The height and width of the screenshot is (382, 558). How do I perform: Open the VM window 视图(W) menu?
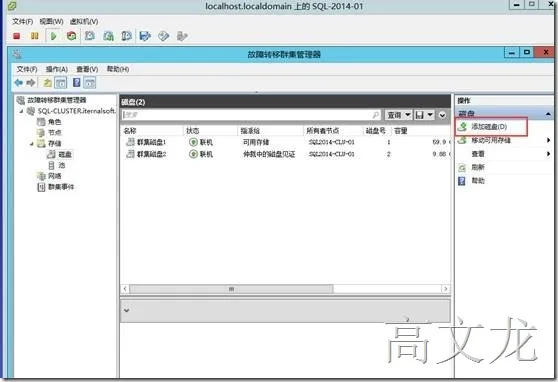[x=51, y=21]
